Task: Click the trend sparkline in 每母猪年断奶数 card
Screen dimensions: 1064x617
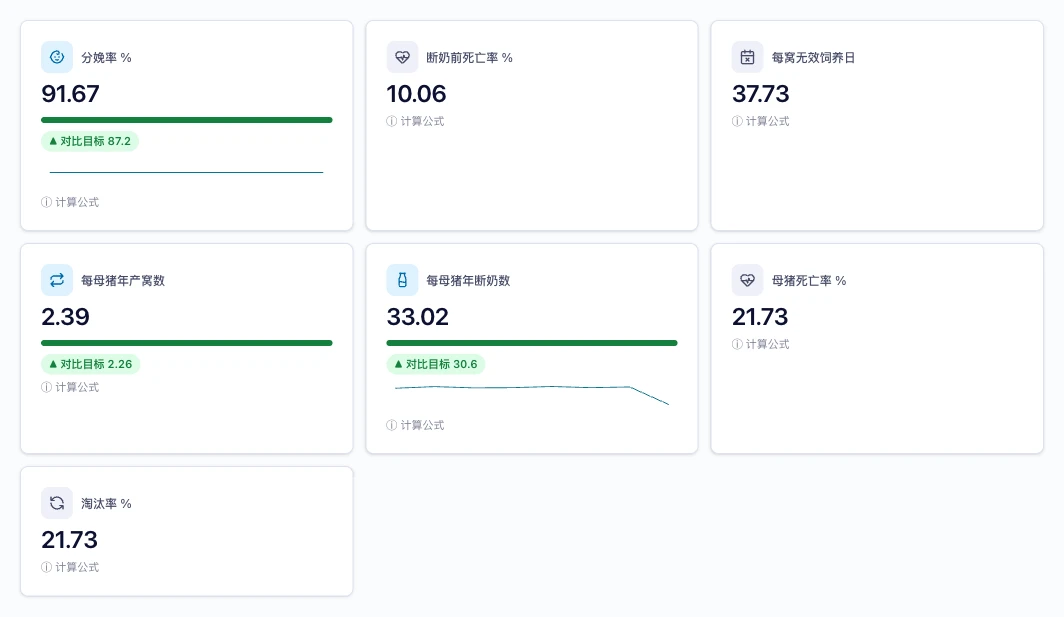Action: pyautogui.click(x=532, y=395)
